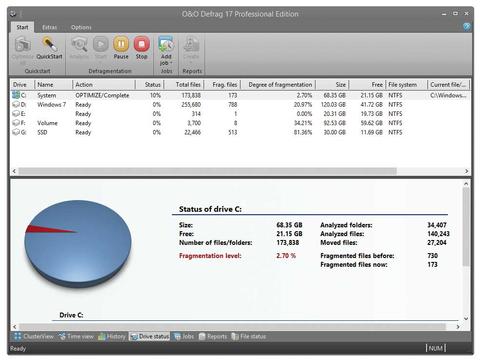Sort by Current file column header
The width and height of the screenshot is (480, 362).
tap(449, 85)
